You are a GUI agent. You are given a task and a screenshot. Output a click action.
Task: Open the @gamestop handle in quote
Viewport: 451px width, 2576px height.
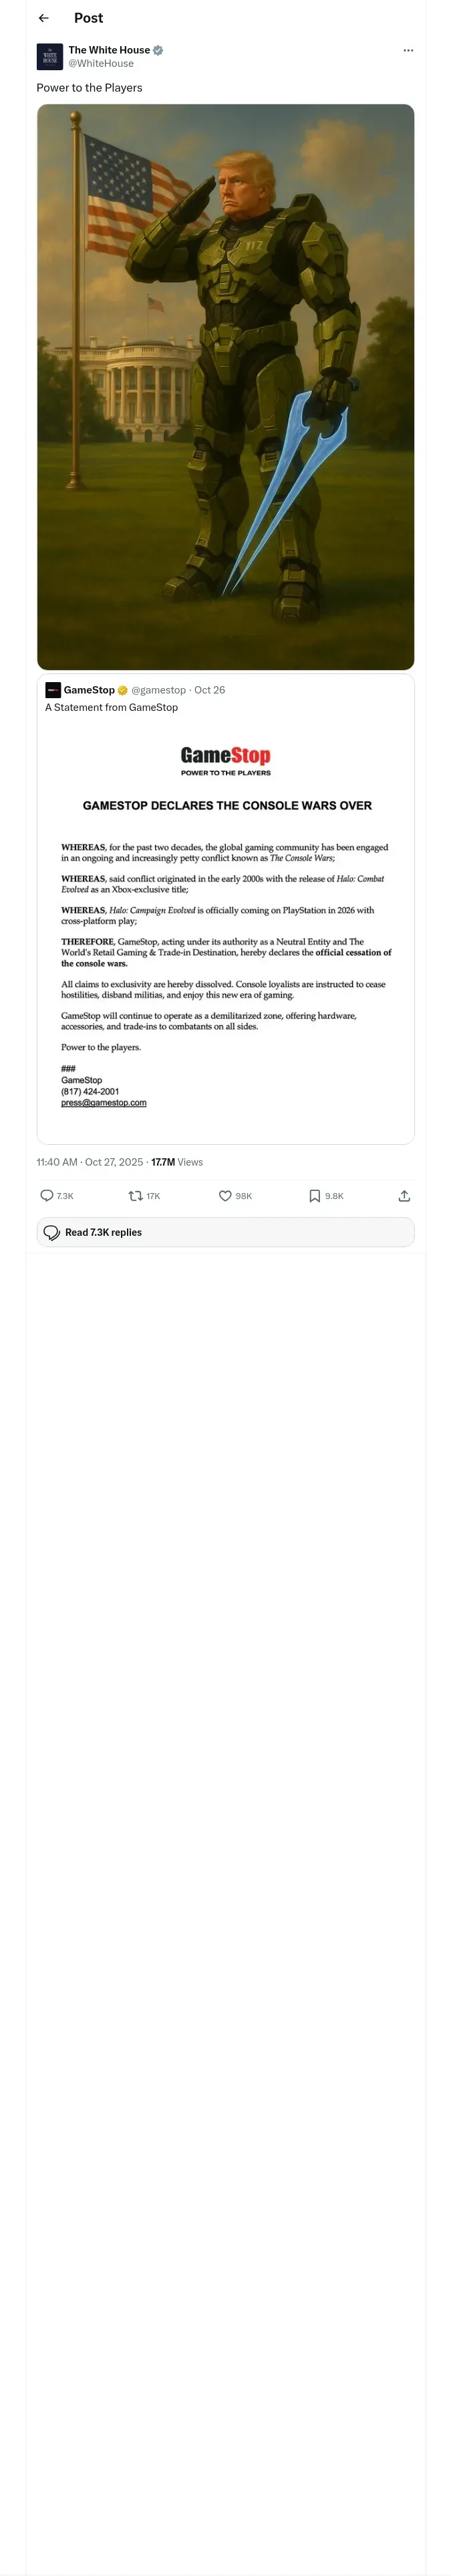pos(158,690)
